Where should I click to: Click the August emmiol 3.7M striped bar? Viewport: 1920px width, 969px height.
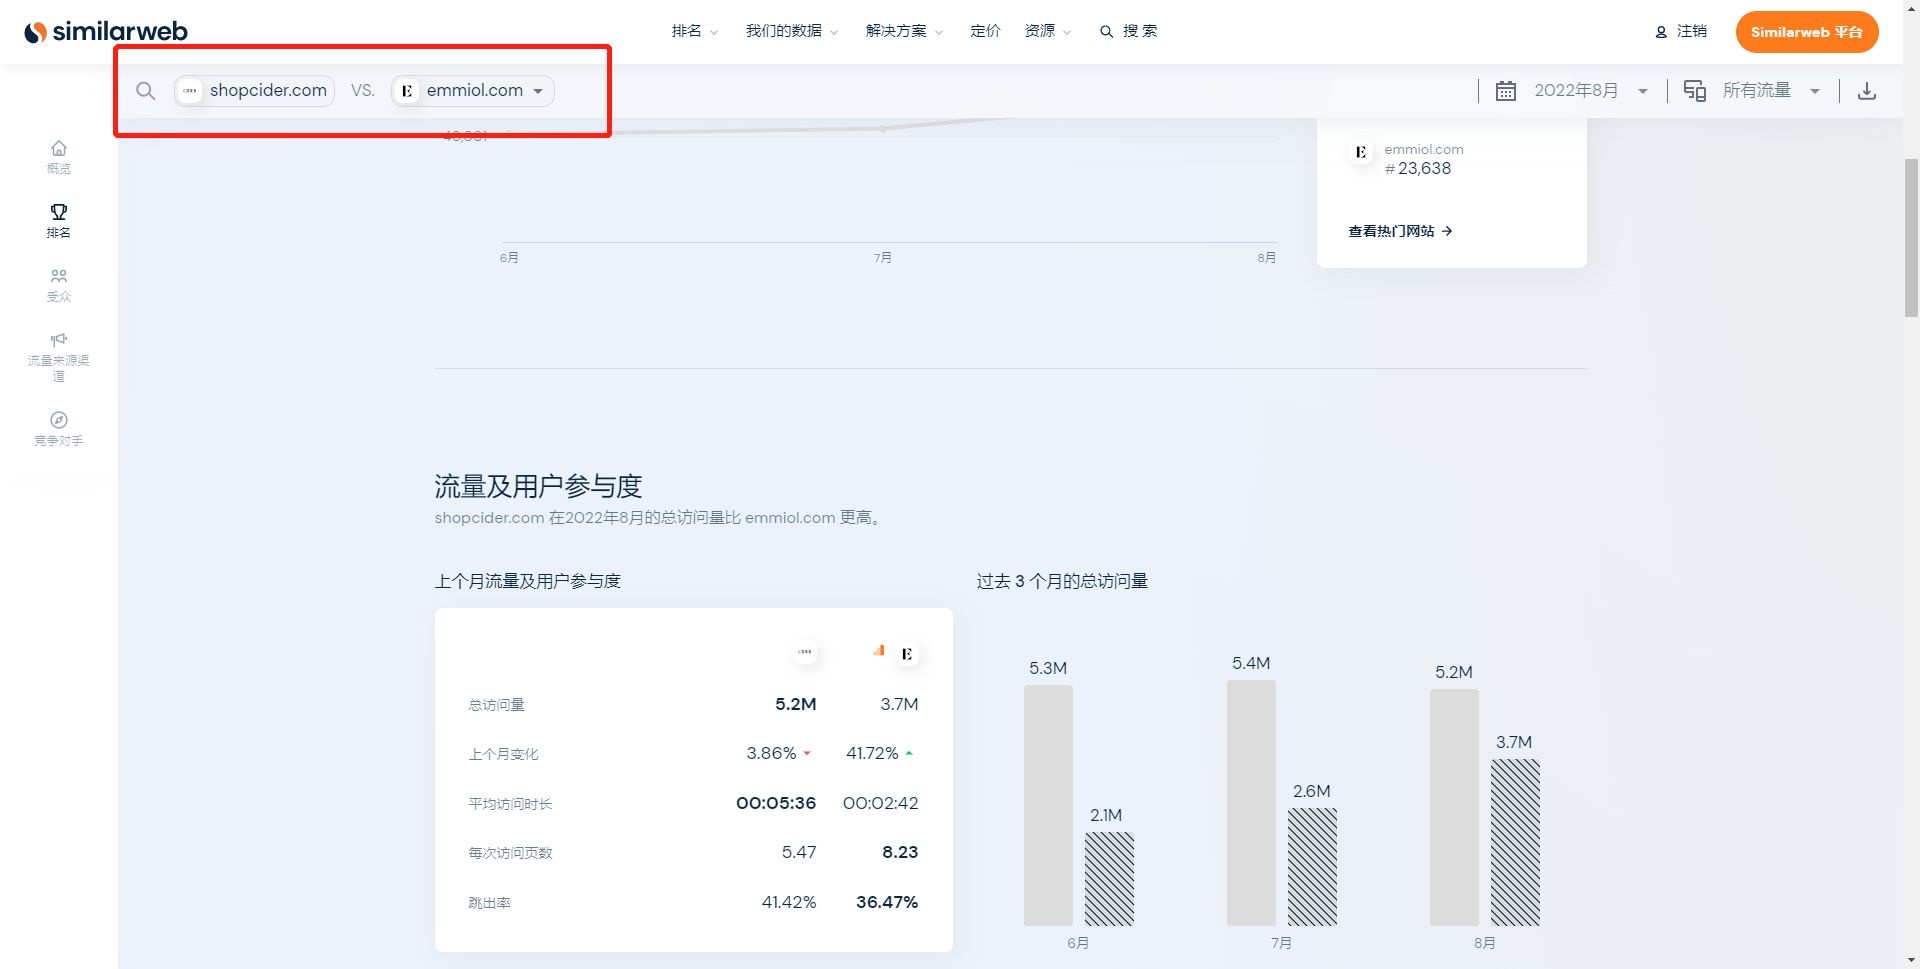[x=1515, y=842]
